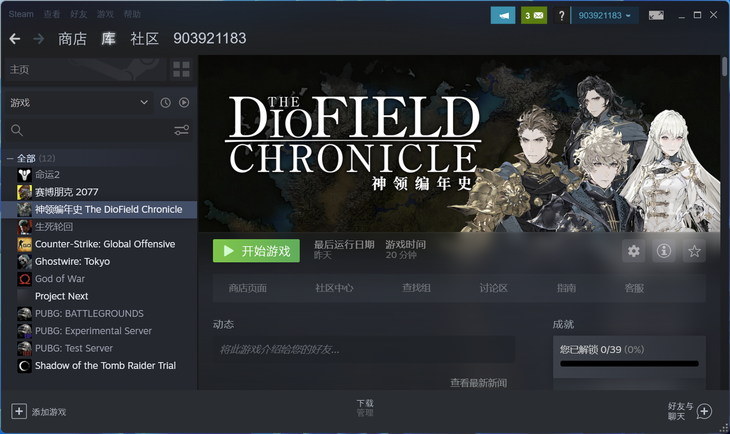Click the game page vertical scrollbar

pos(724,66)
